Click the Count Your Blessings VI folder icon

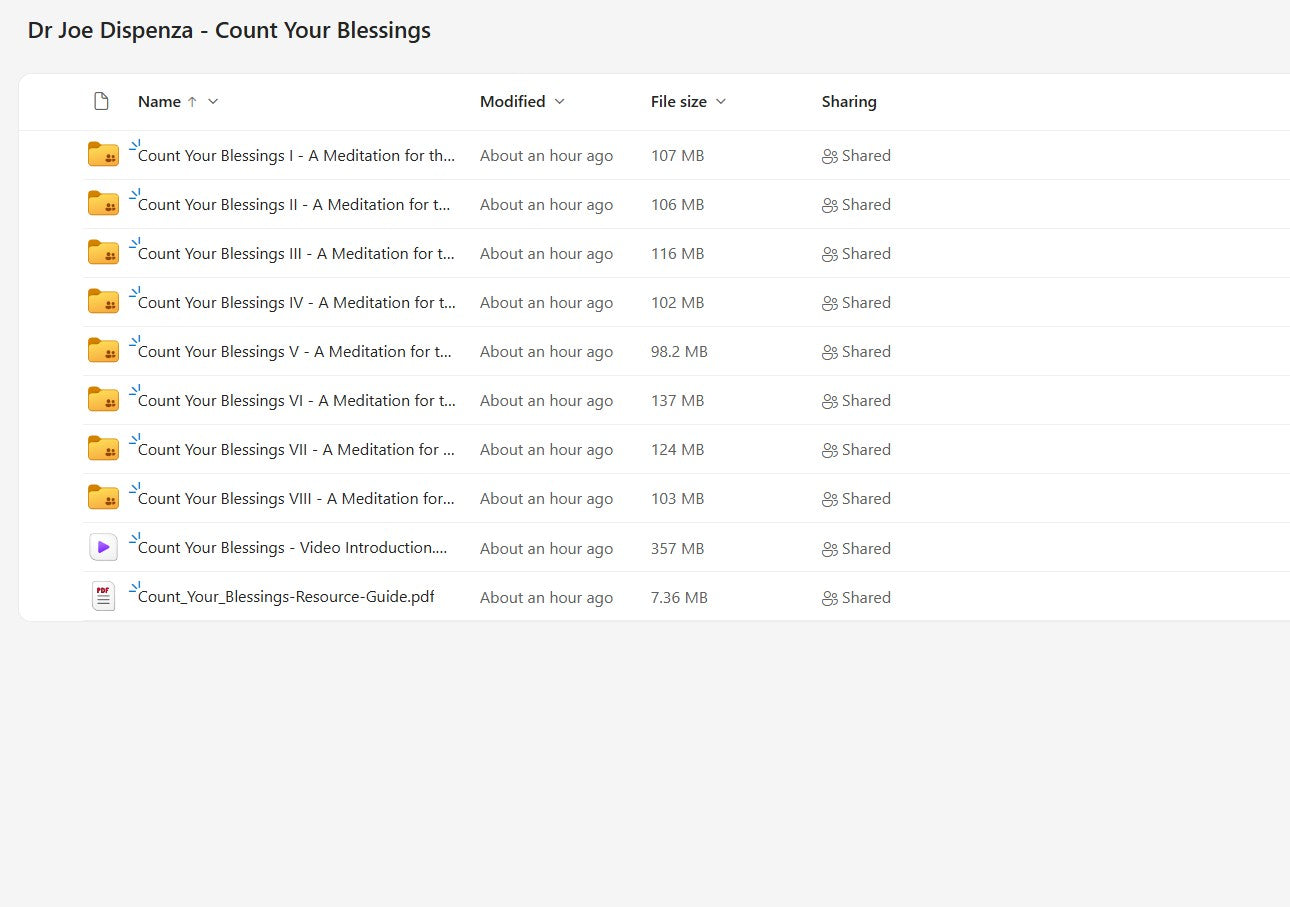(x=103, y=400)
